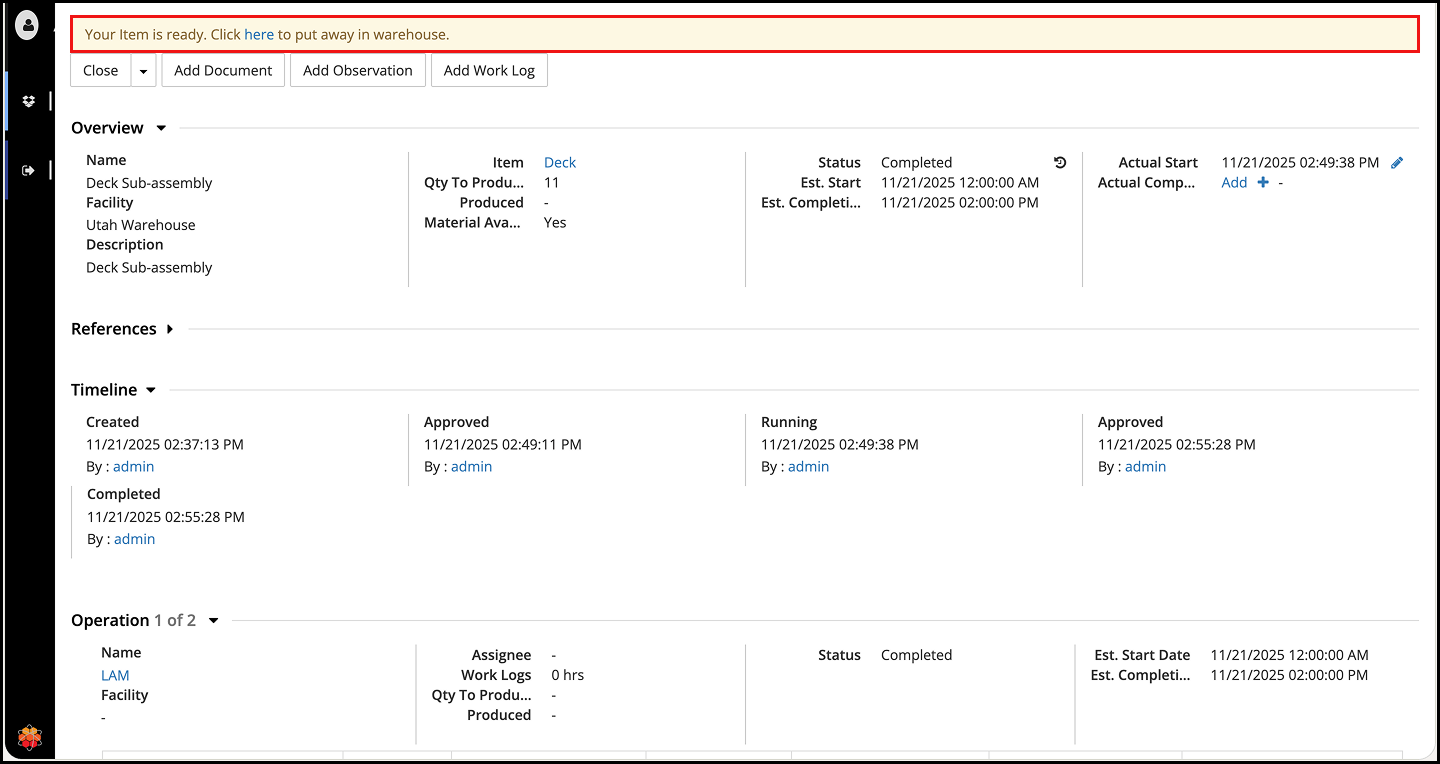The height and width of the screenshot is (764, 1440).
Task: Edit Actual Start with the pencil icon
Action: coord(1397,163)
